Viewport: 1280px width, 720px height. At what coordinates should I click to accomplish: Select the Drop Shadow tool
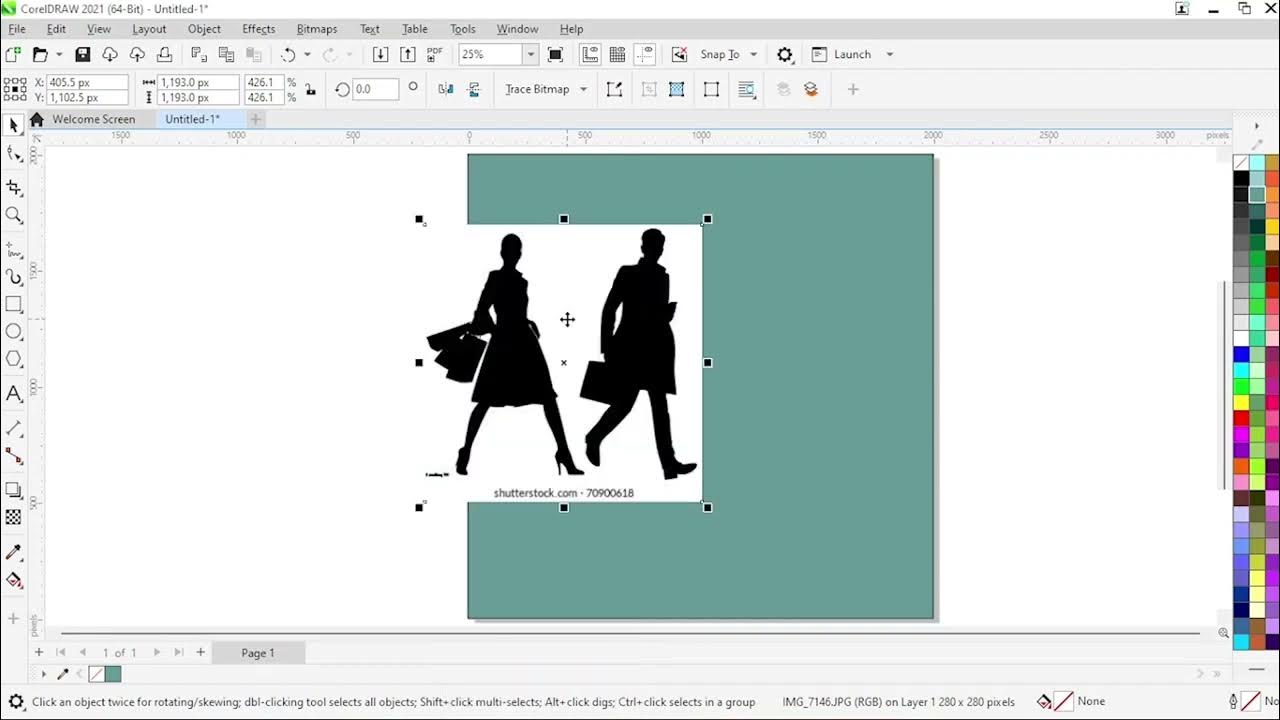coord(14,490)
